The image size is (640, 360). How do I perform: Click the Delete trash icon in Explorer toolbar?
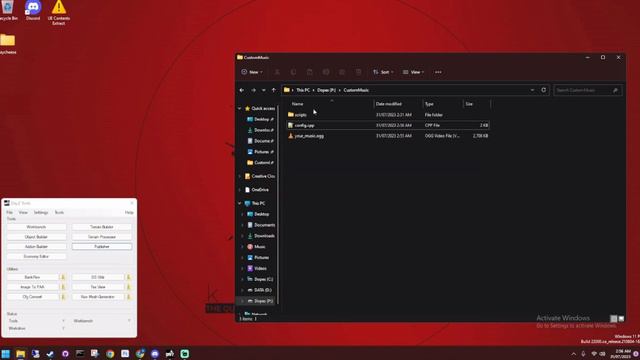(358, 72)
